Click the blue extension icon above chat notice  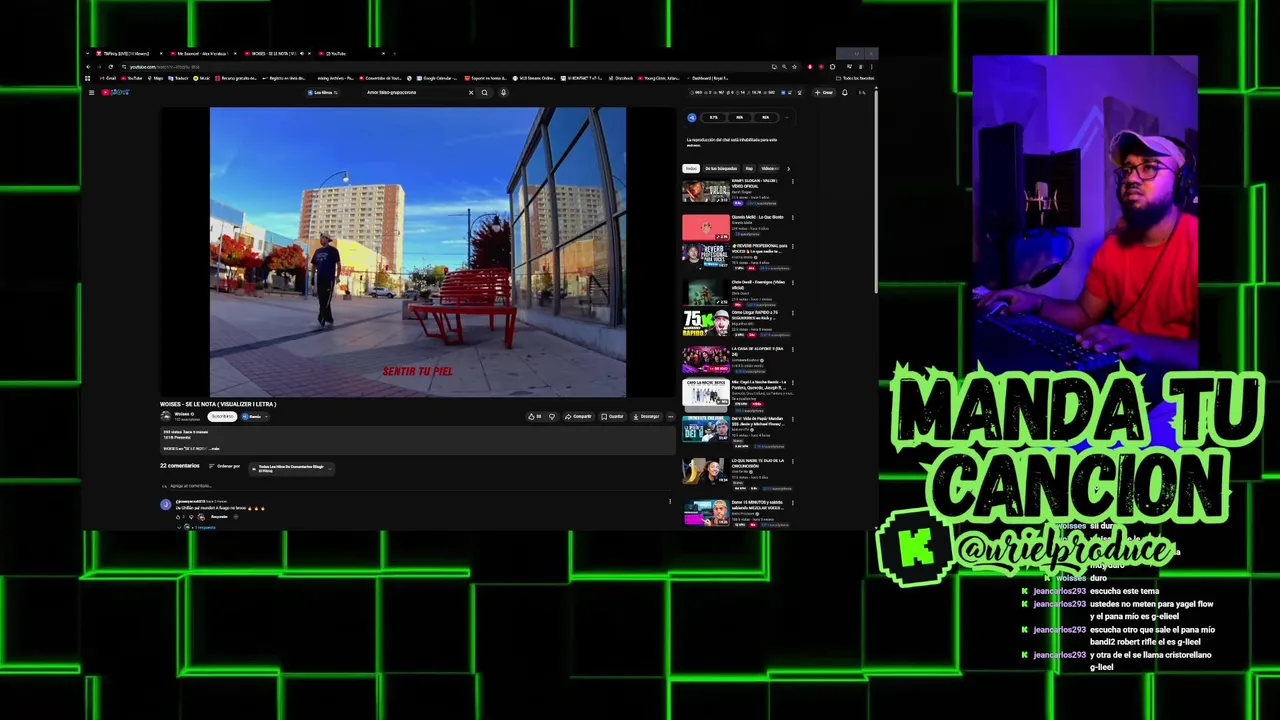point(691,117)
